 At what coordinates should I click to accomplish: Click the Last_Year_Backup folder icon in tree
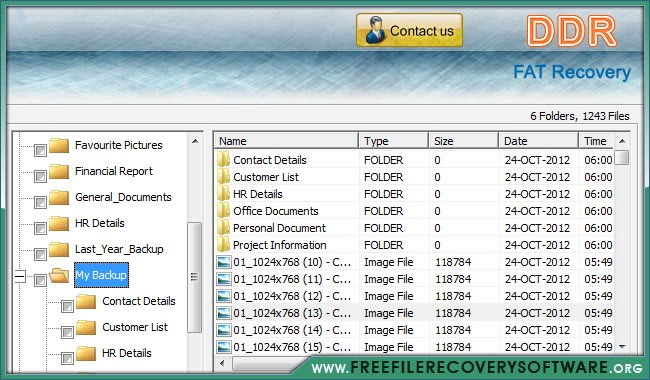(59, 249)
